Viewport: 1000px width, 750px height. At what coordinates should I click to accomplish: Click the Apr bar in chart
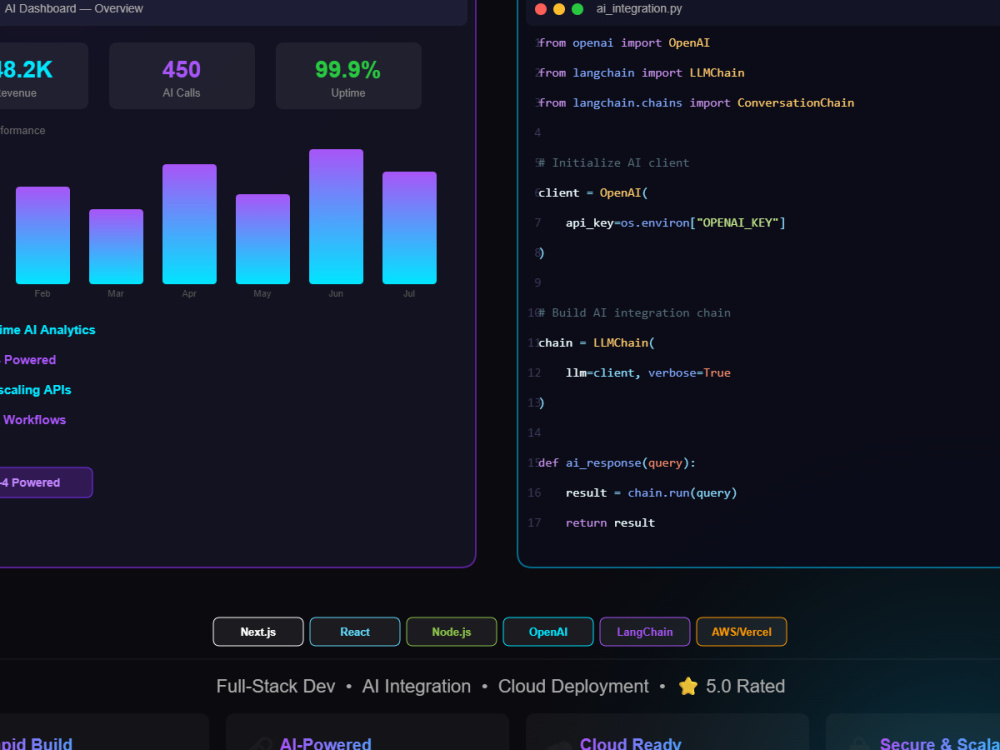189,224
